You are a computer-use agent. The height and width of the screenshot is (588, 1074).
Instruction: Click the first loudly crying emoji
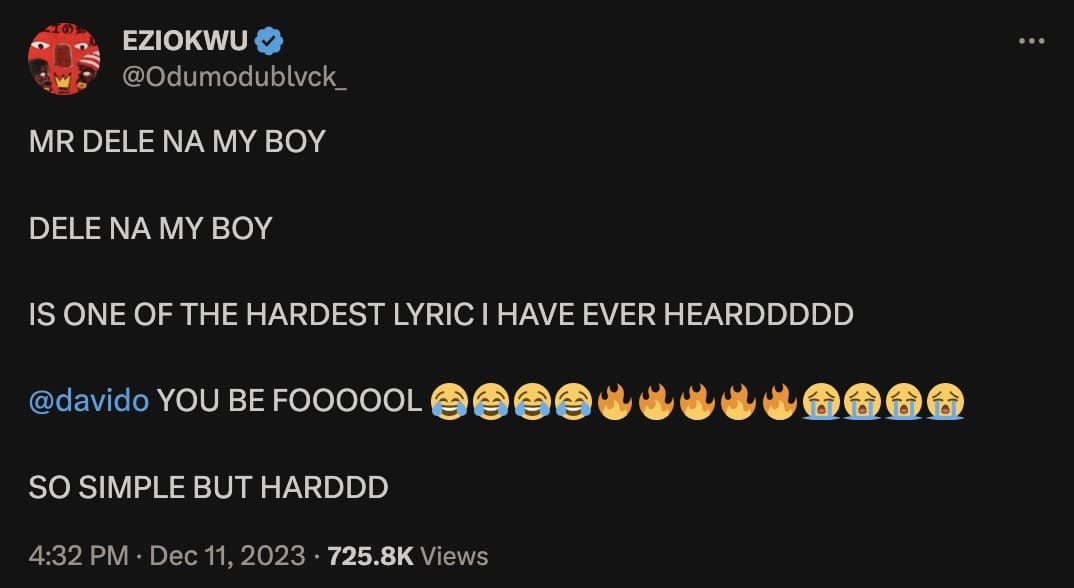821,401
